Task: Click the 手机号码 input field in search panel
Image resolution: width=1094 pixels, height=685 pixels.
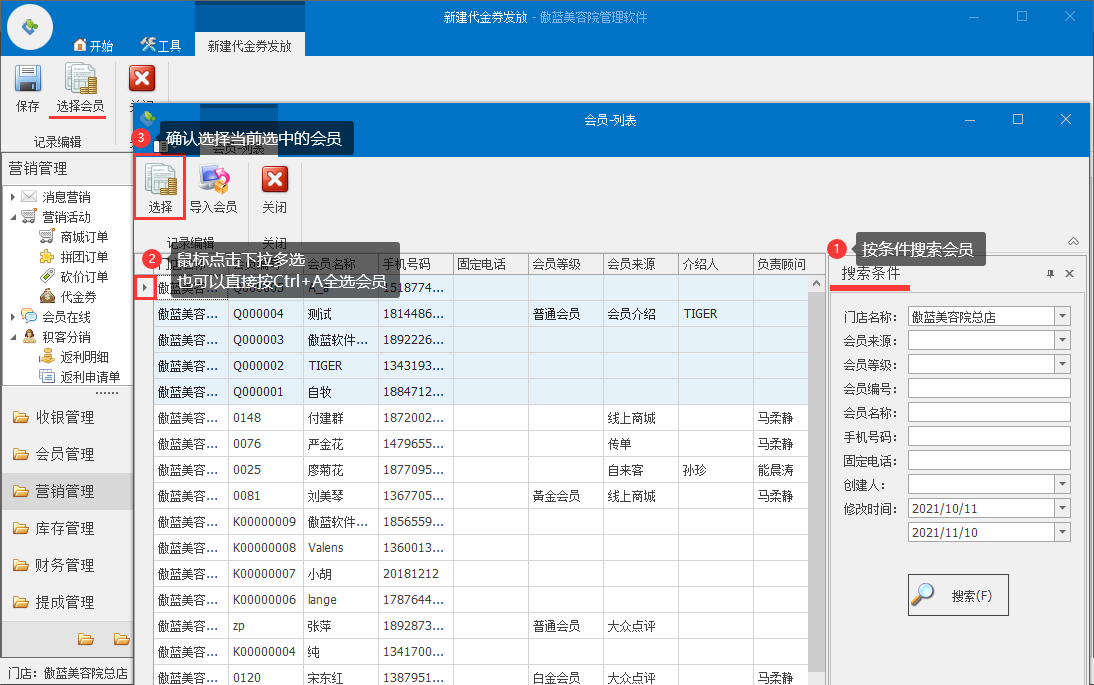Action: 989,437
